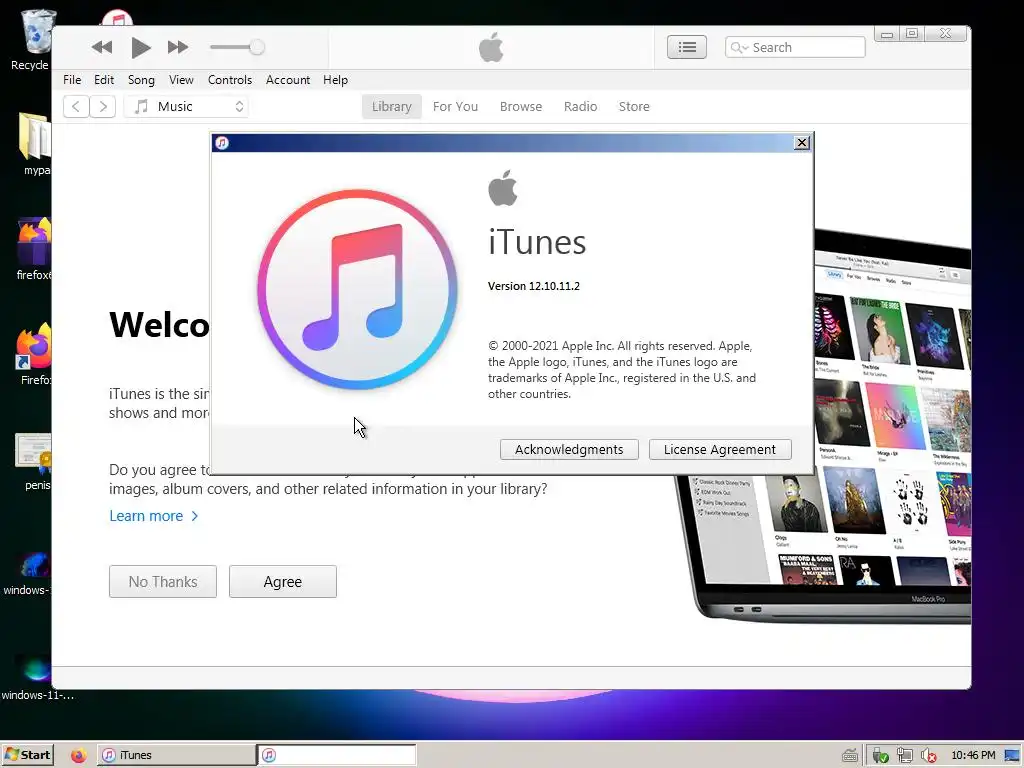
Task: Select the Firefox shortcut desktop icon
Action: [x=34, y=355]
